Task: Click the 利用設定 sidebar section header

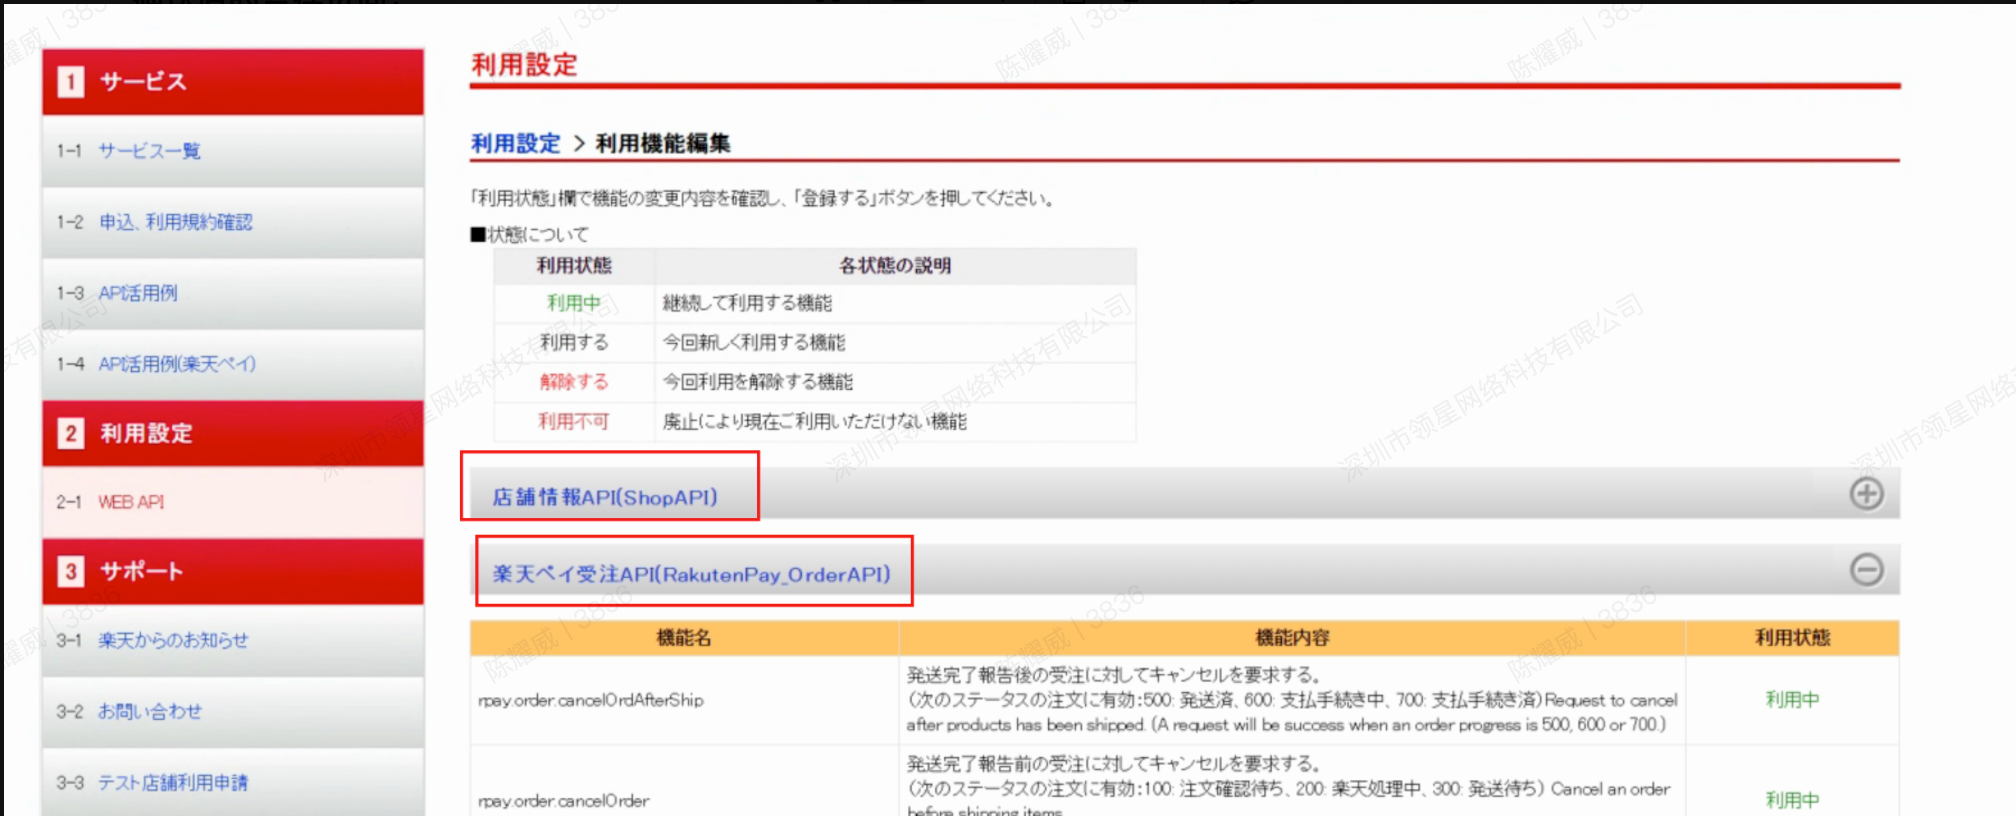Action: pyautogui.click(x=232, y=433)
